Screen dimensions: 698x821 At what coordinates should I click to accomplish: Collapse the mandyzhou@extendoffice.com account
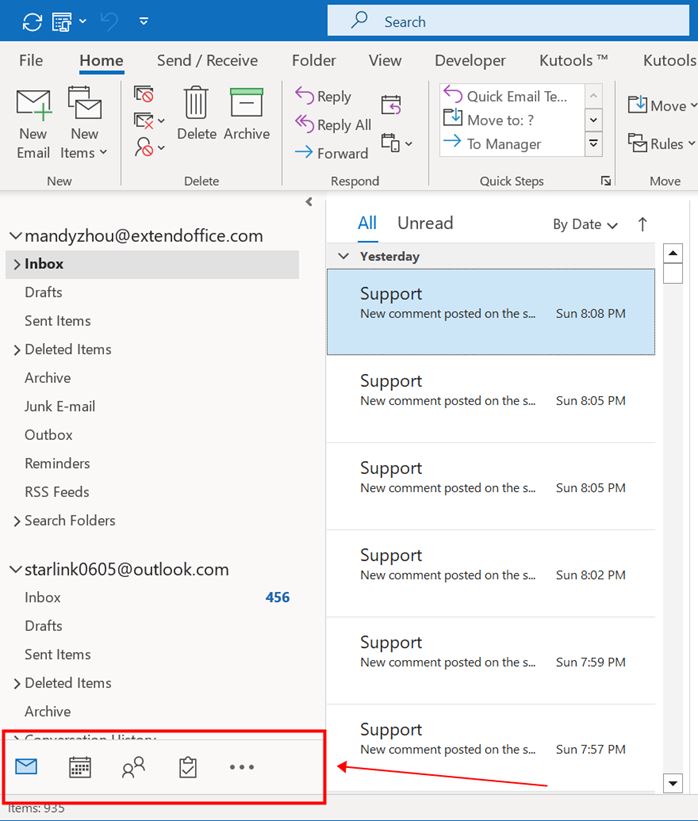tap(15, 236)
